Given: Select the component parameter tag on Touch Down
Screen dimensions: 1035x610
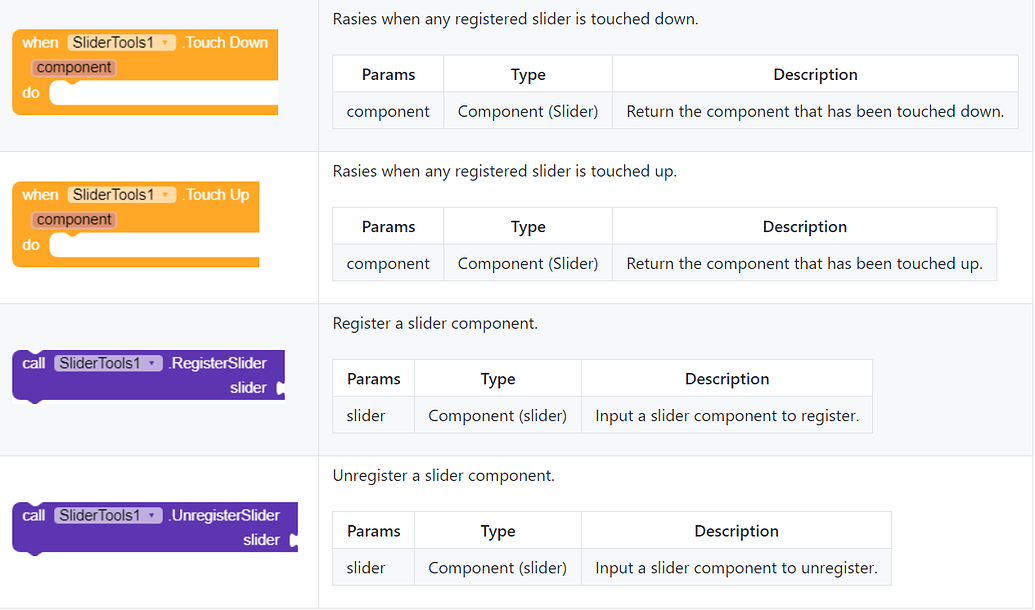Looking at the screenshot, I should (x=75, y=65).
